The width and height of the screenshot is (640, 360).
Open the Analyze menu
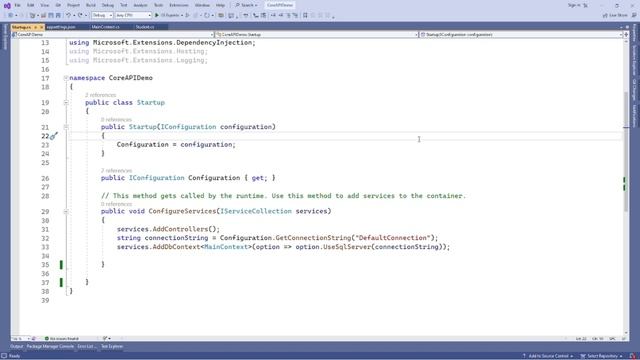140,5
